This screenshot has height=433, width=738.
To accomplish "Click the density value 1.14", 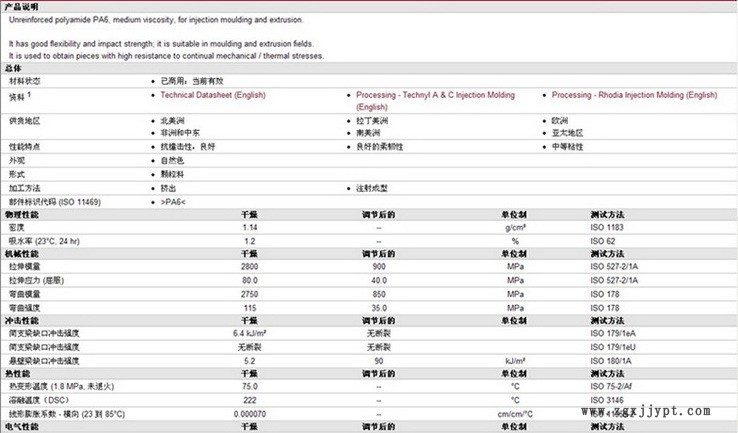I will [x=249, y=227].
